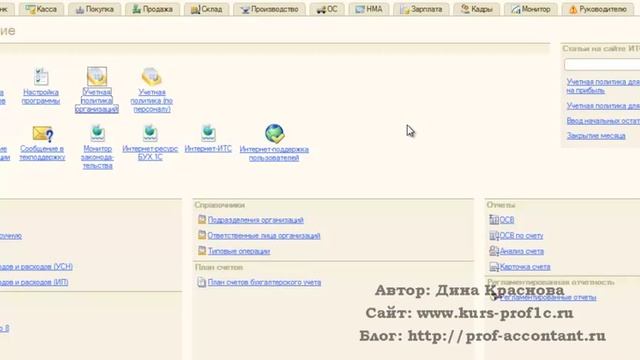Open Типовые операции link
The width and height of the screenshot is (640, 360).
click(239, 251)
